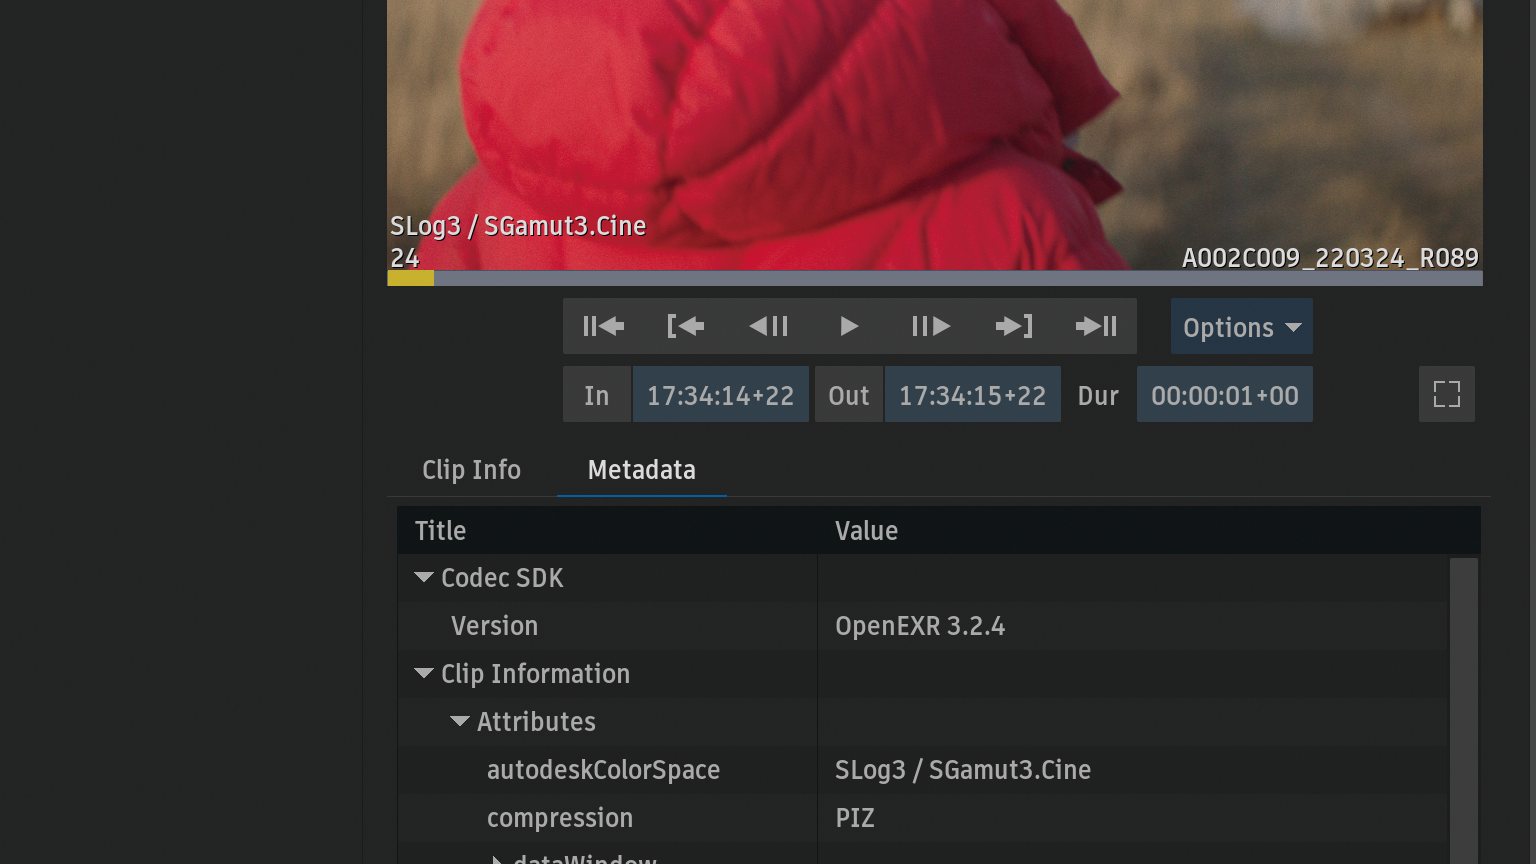Collapse the Codec SDK section
Screen dimensions: 1536x864
(x=424, y=578)
